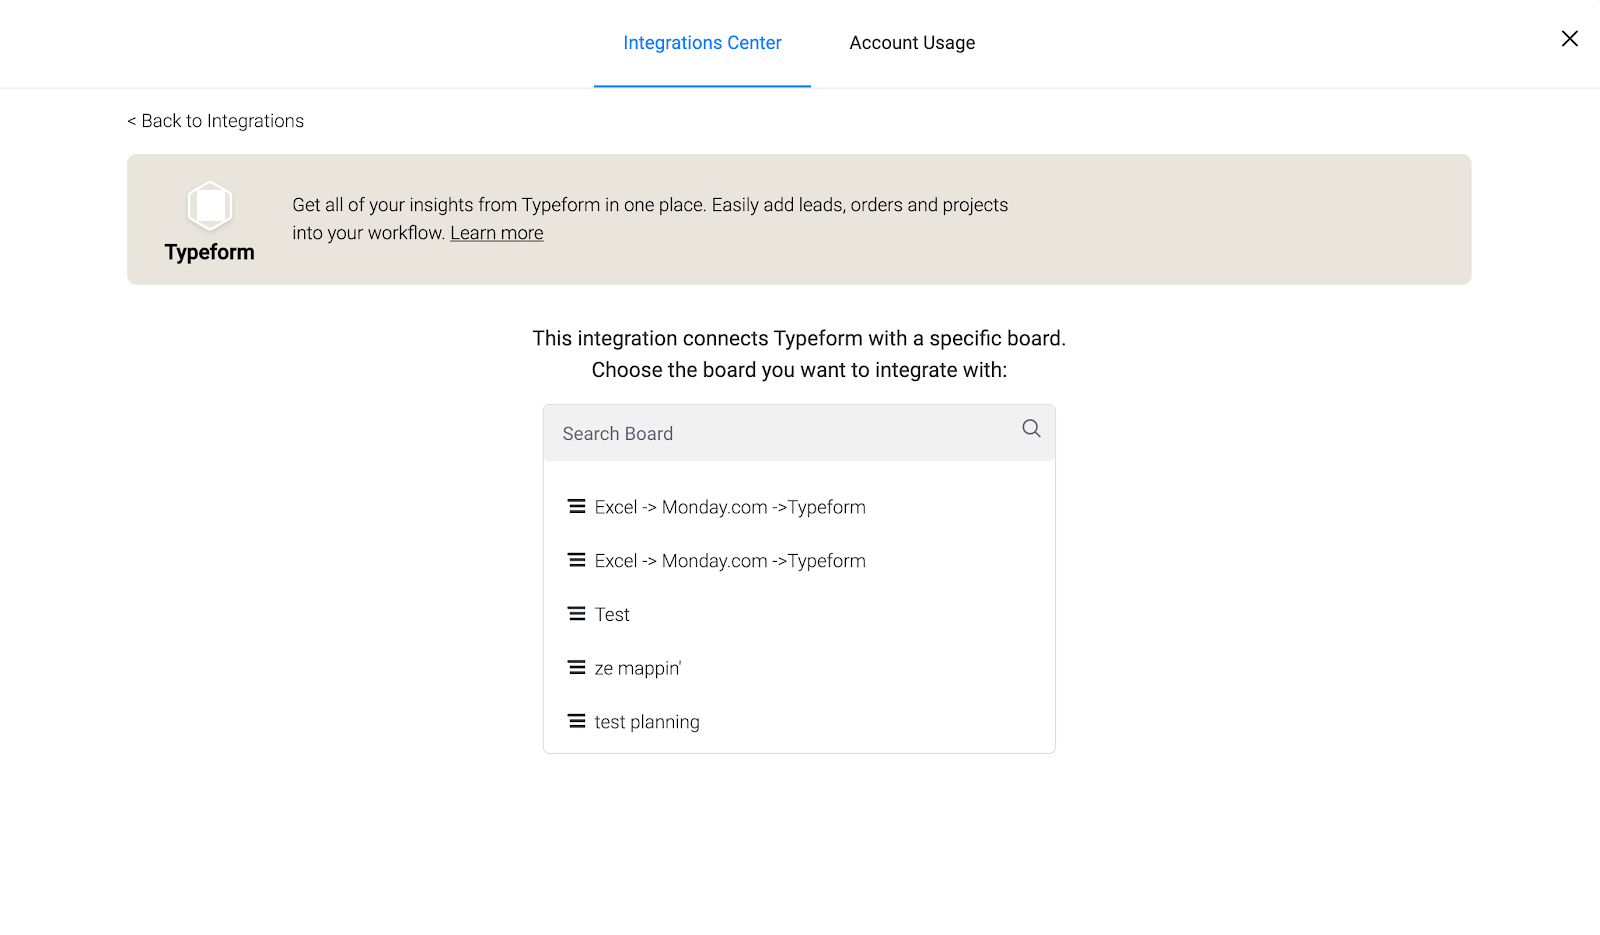Image resolution: width=1600 pixels, height=935 pixels.
Task: Choose the Test board
Action: (x=799, y=615)
